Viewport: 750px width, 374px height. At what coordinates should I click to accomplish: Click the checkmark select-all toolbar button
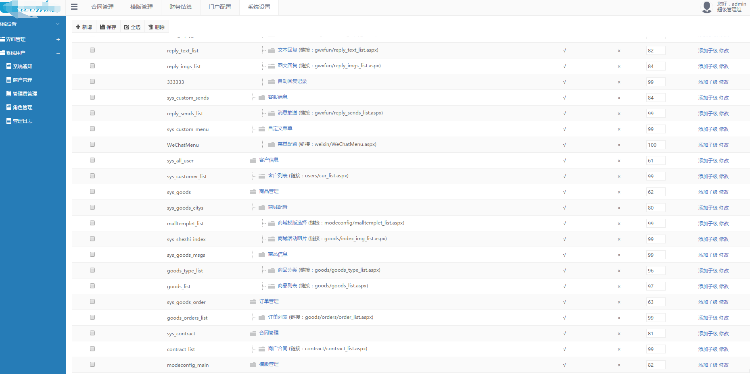pyautogui.click(x=132, y=27)
